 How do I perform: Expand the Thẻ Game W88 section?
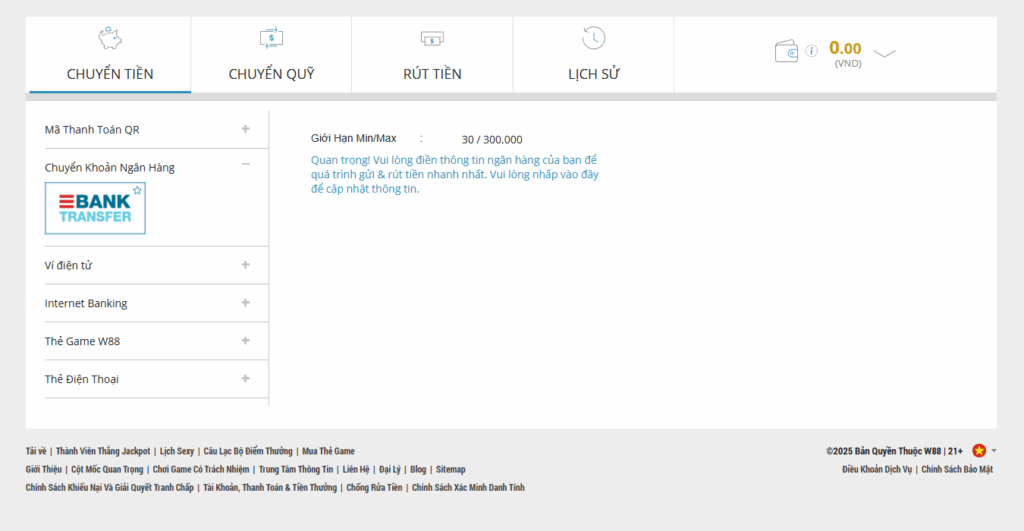click(x=245, y=341)
